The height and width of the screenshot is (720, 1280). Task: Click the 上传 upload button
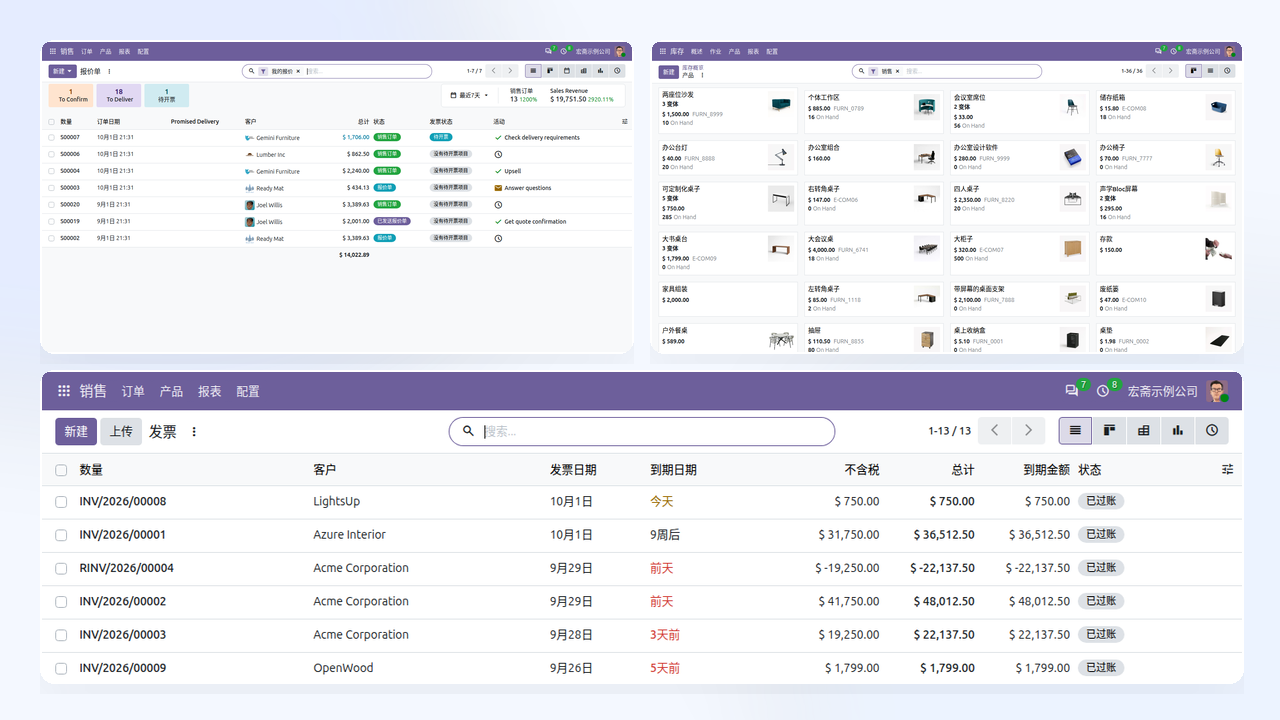click(x=121, y=431)
